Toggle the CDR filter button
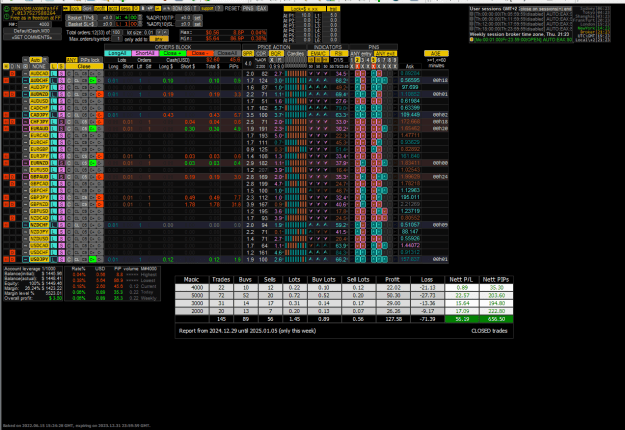625x430 pixels. point(261,53)
